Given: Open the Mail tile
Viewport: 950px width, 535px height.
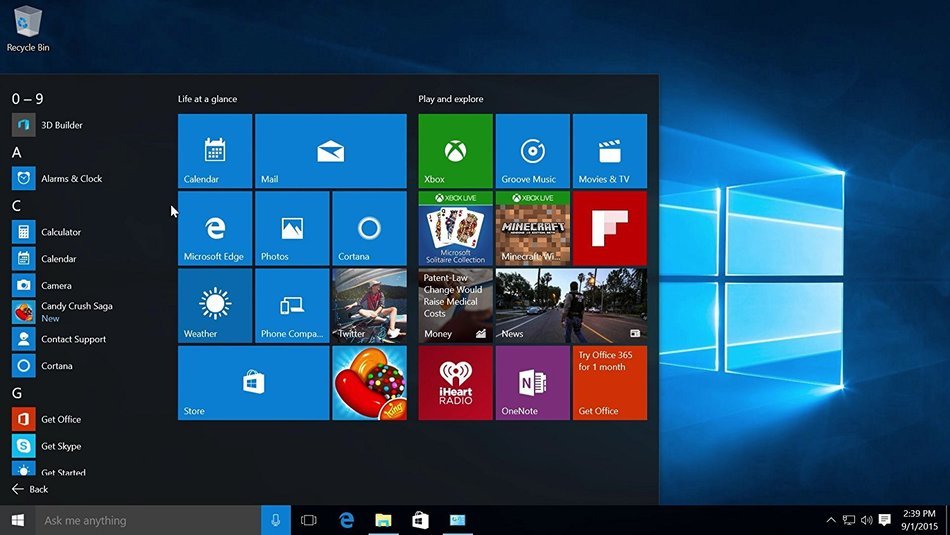Looking at the screenshot, I should pyautogui.click(x=331, y=151).
